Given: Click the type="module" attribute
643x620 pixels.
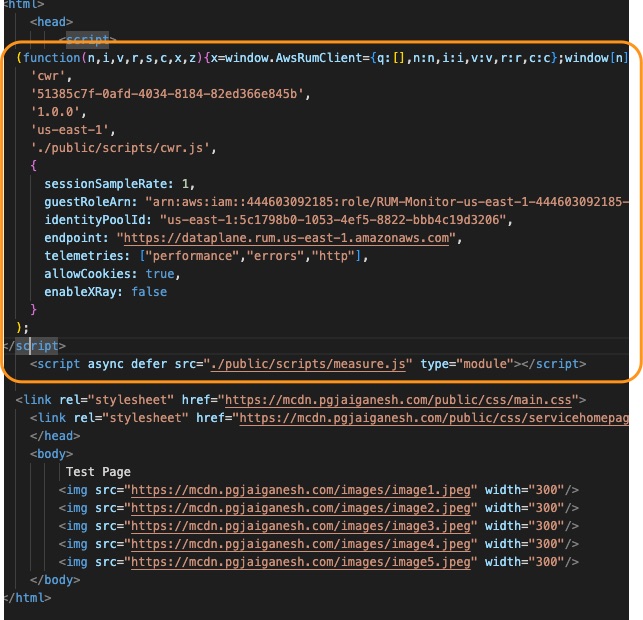Looking at the screenshot, I should pyautogui.click(x=467, y=364).
